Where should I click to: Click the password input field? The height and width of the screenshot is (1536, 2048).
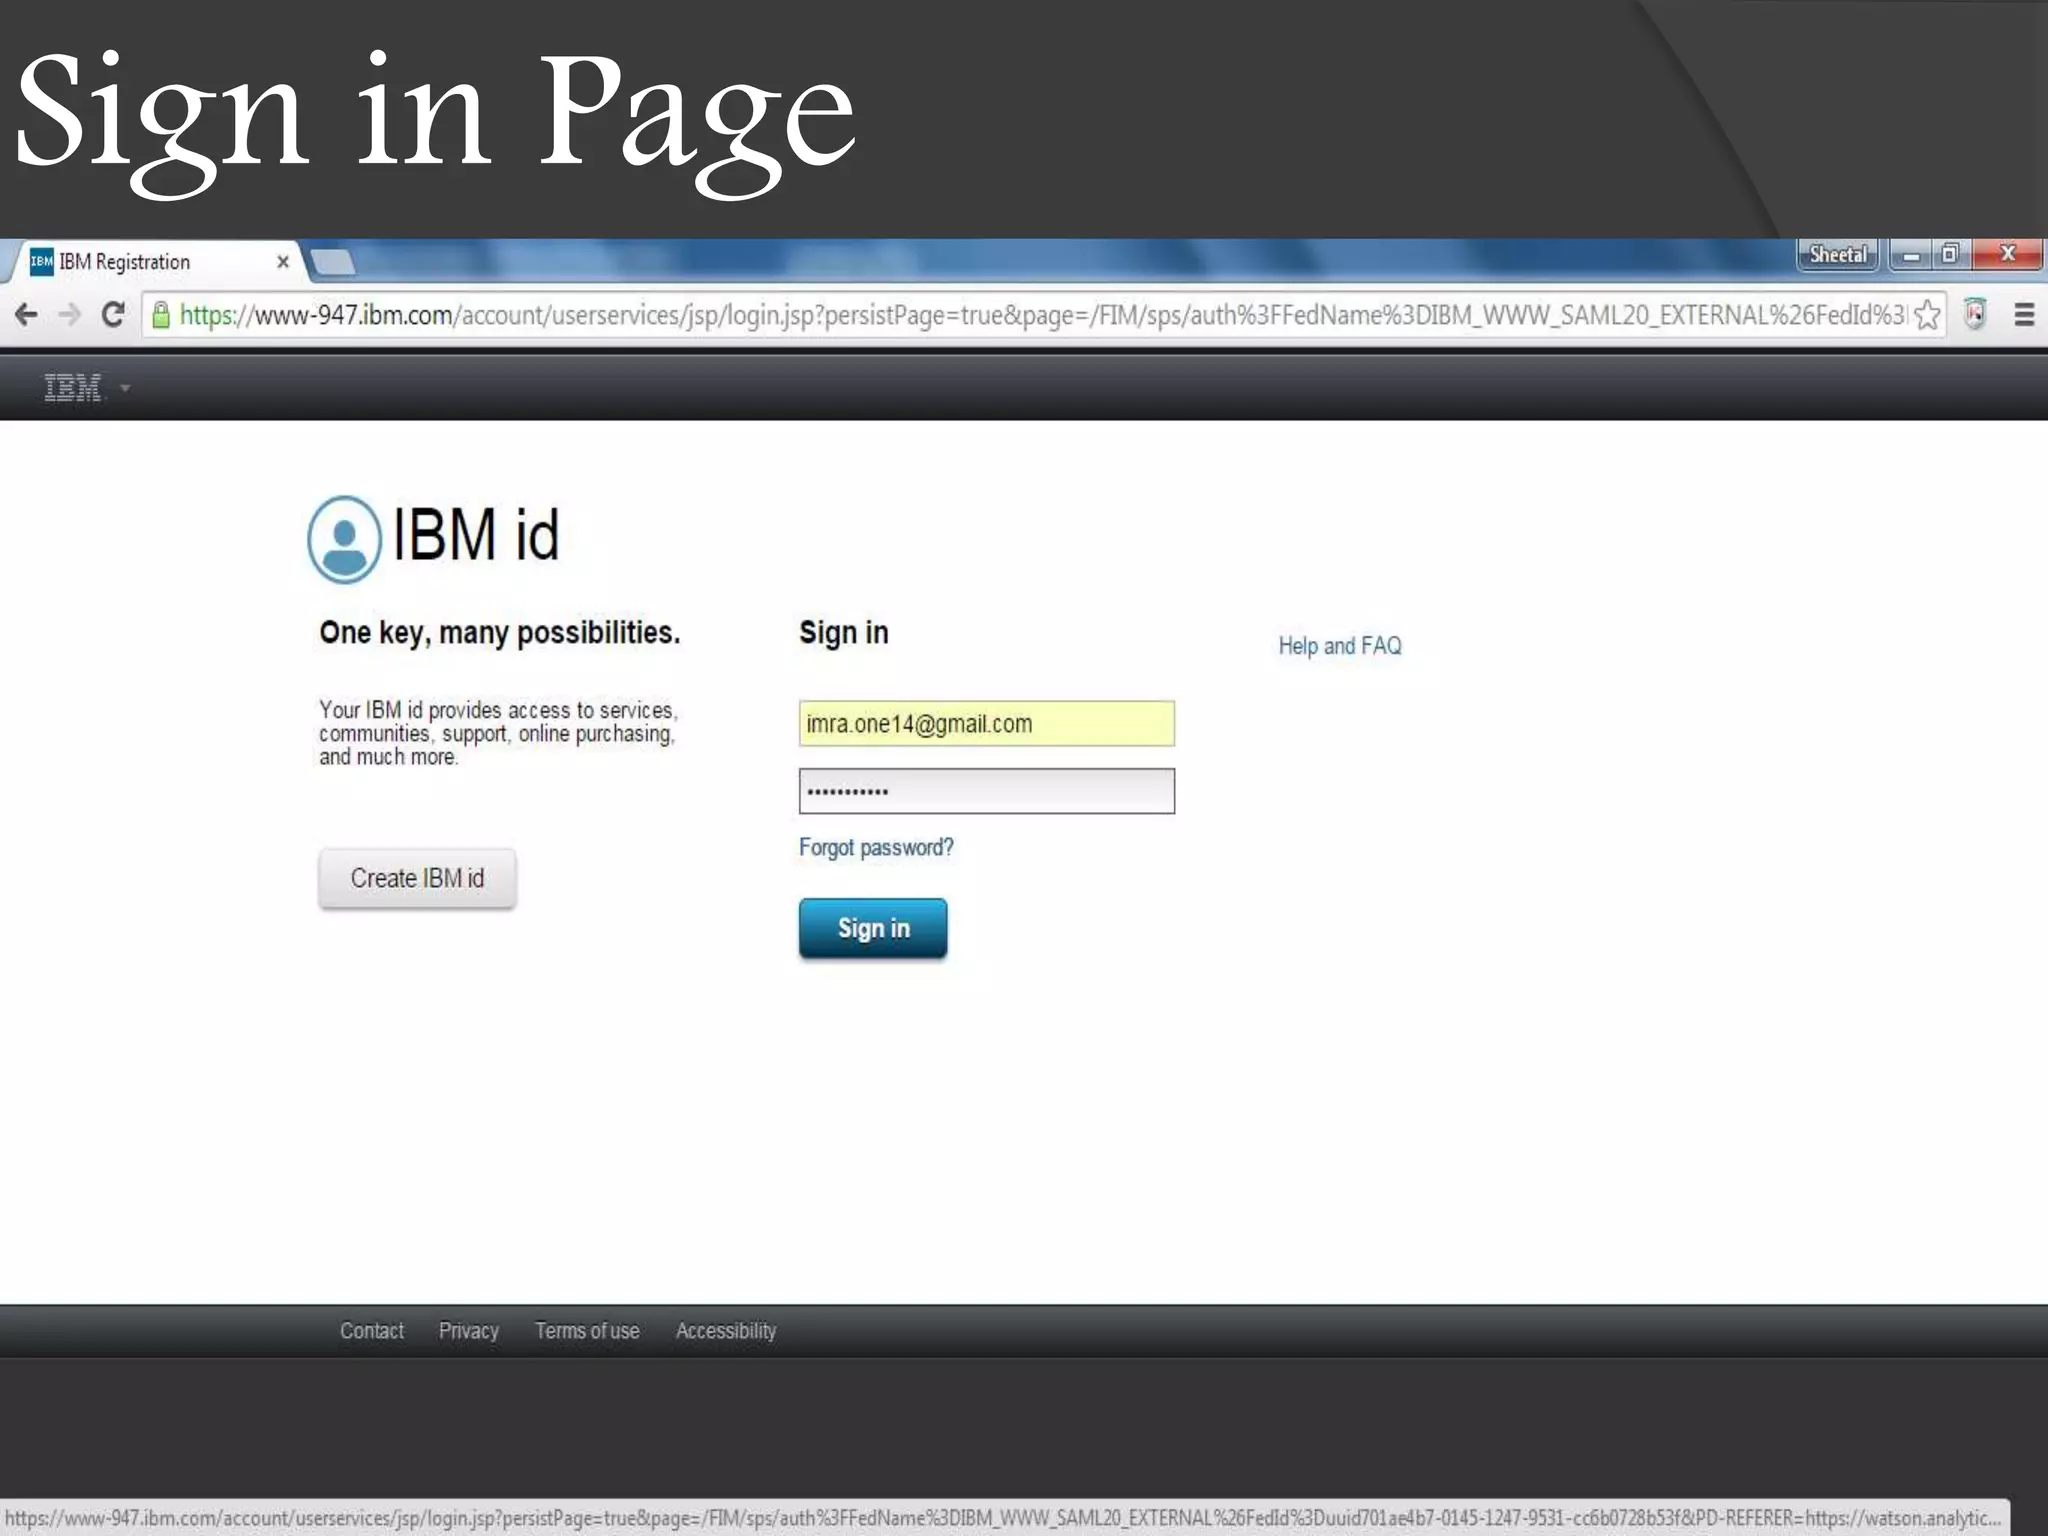tap(986, 791)
